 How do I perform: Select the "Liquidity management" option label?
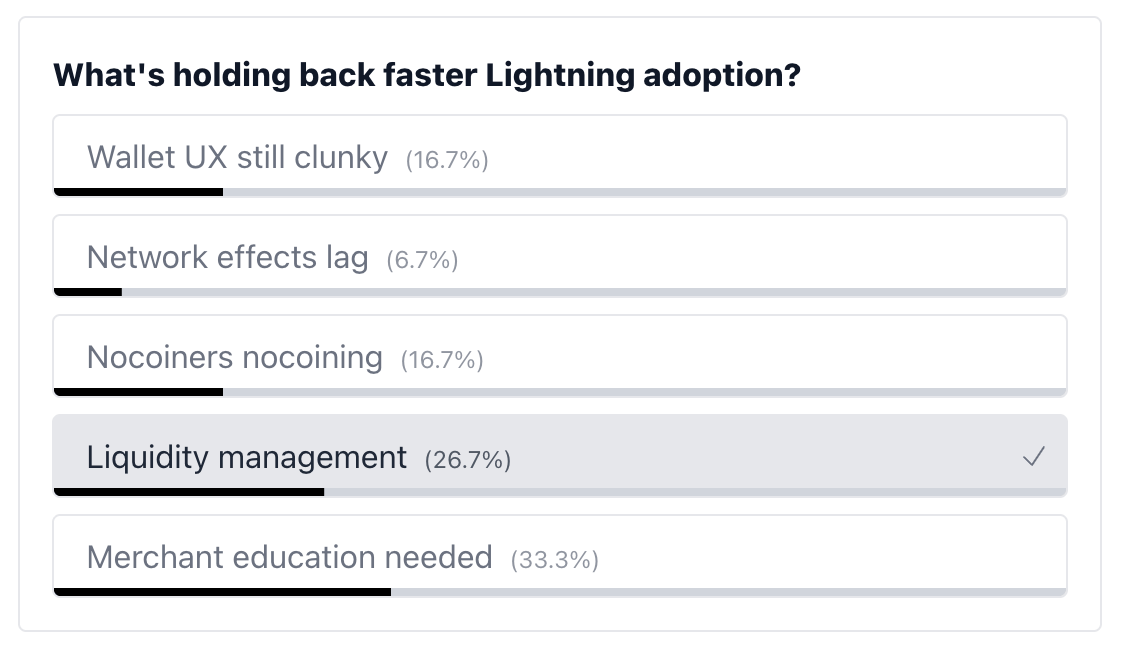pyautogui.click(x=247, y=457)
